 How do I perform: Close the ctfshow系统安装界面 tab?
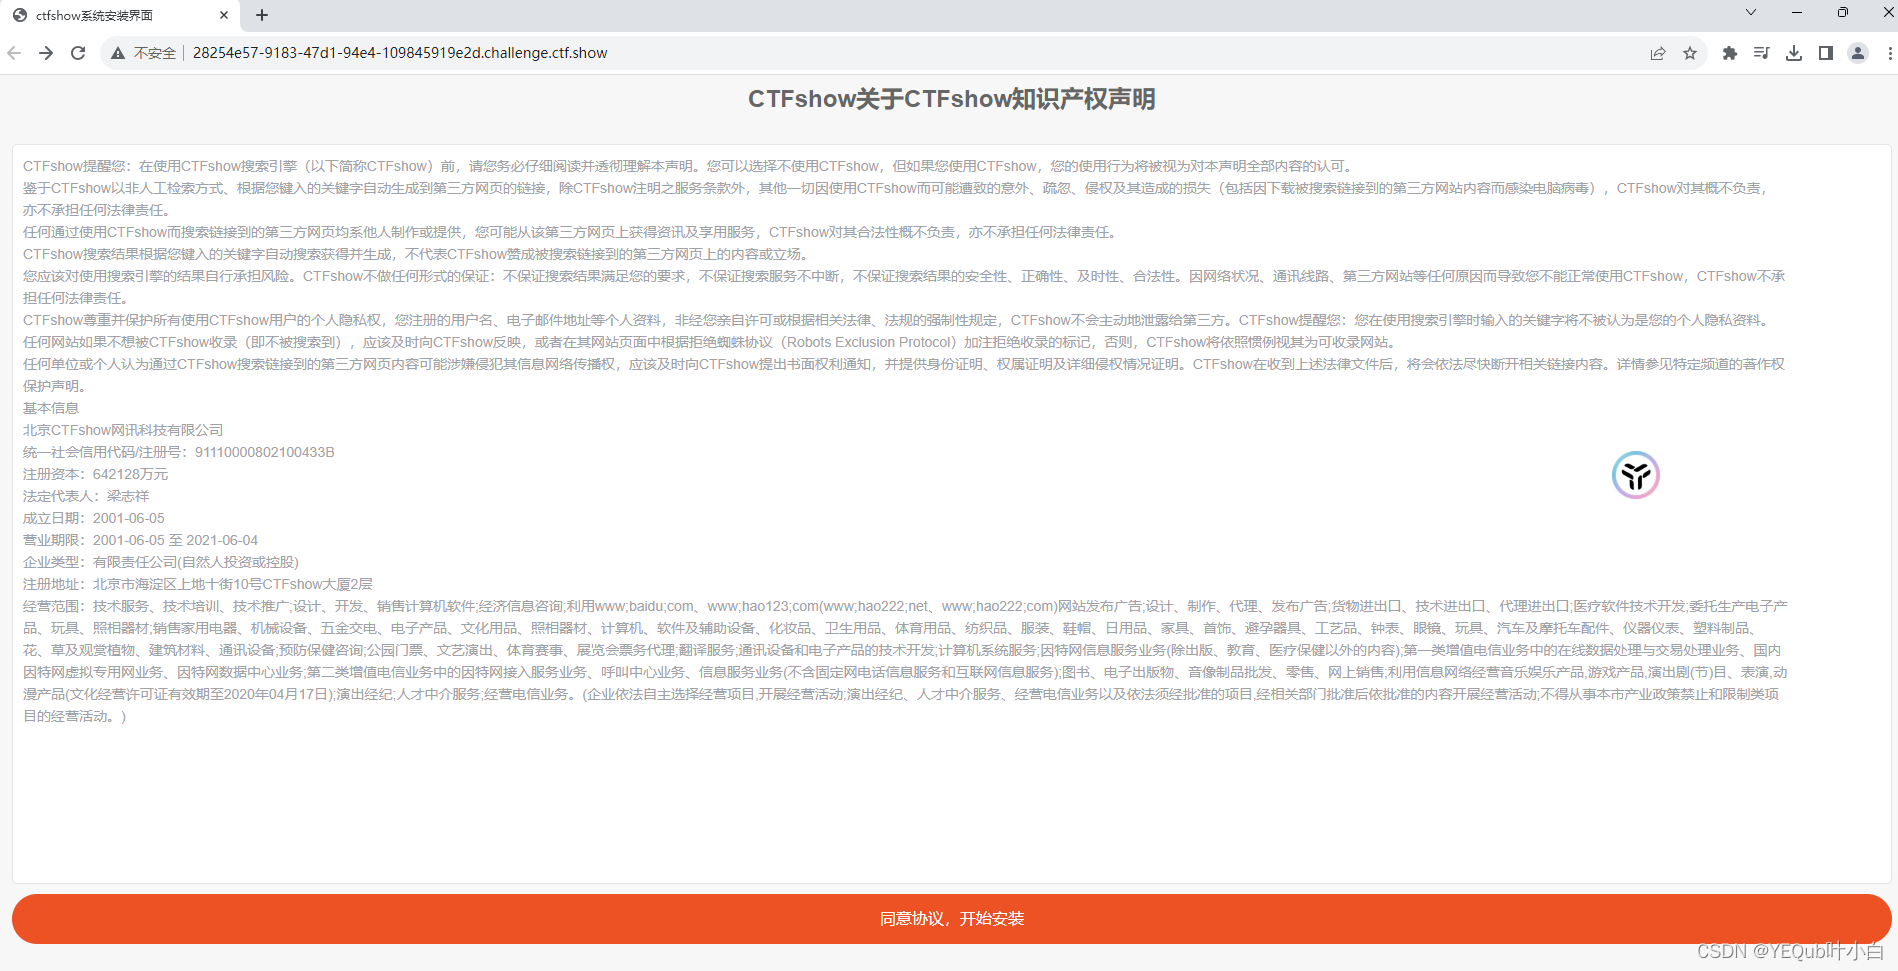pyautogui.click(x=224, y=15)
